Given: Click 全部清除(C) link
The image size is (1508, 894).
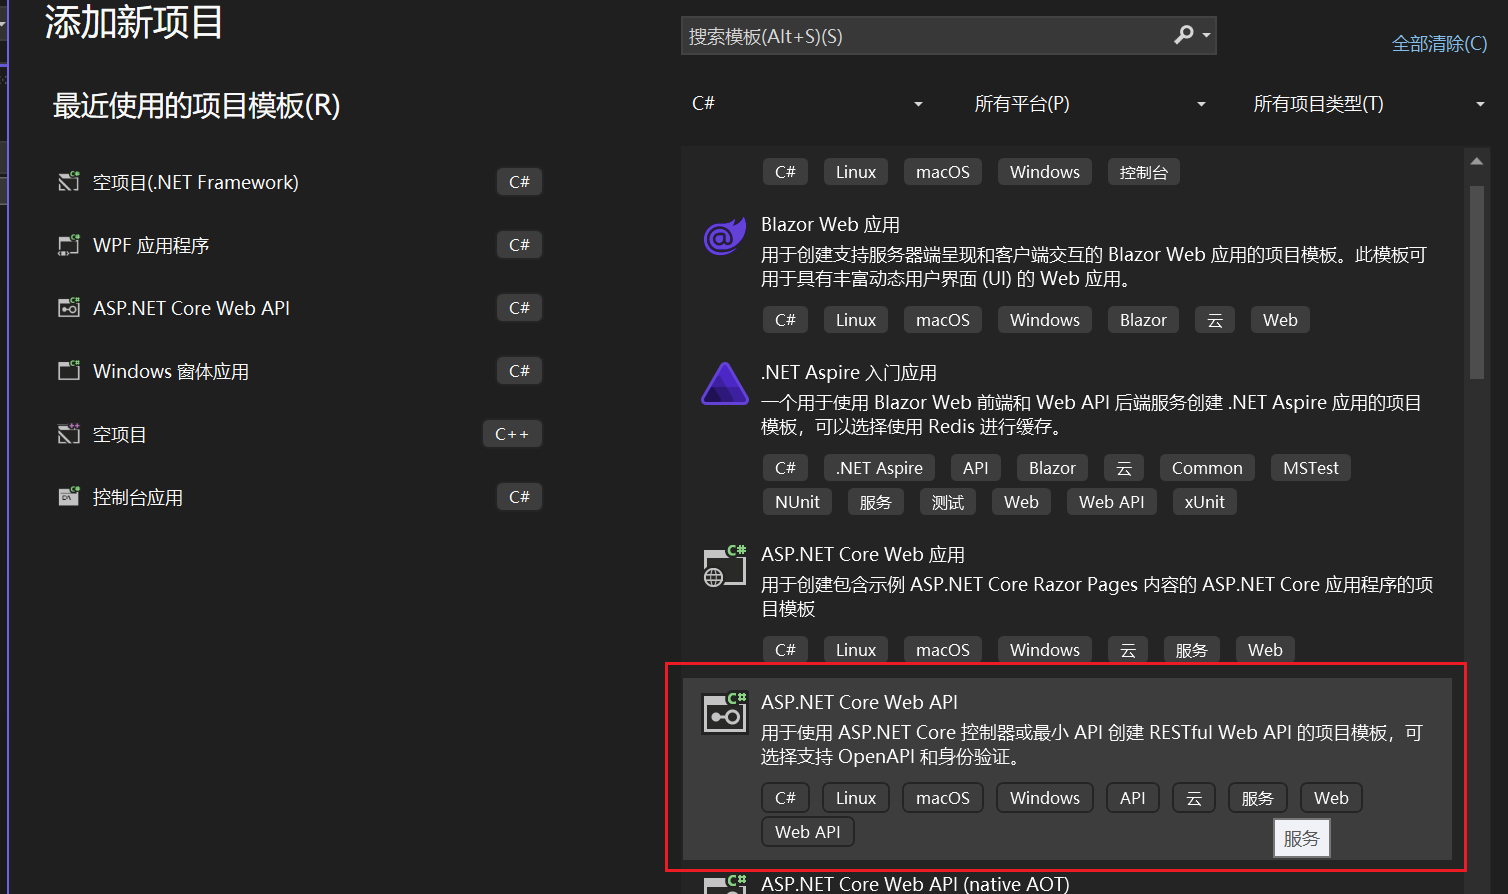Looking at the screenshot, I should [x=1439, y=44].
